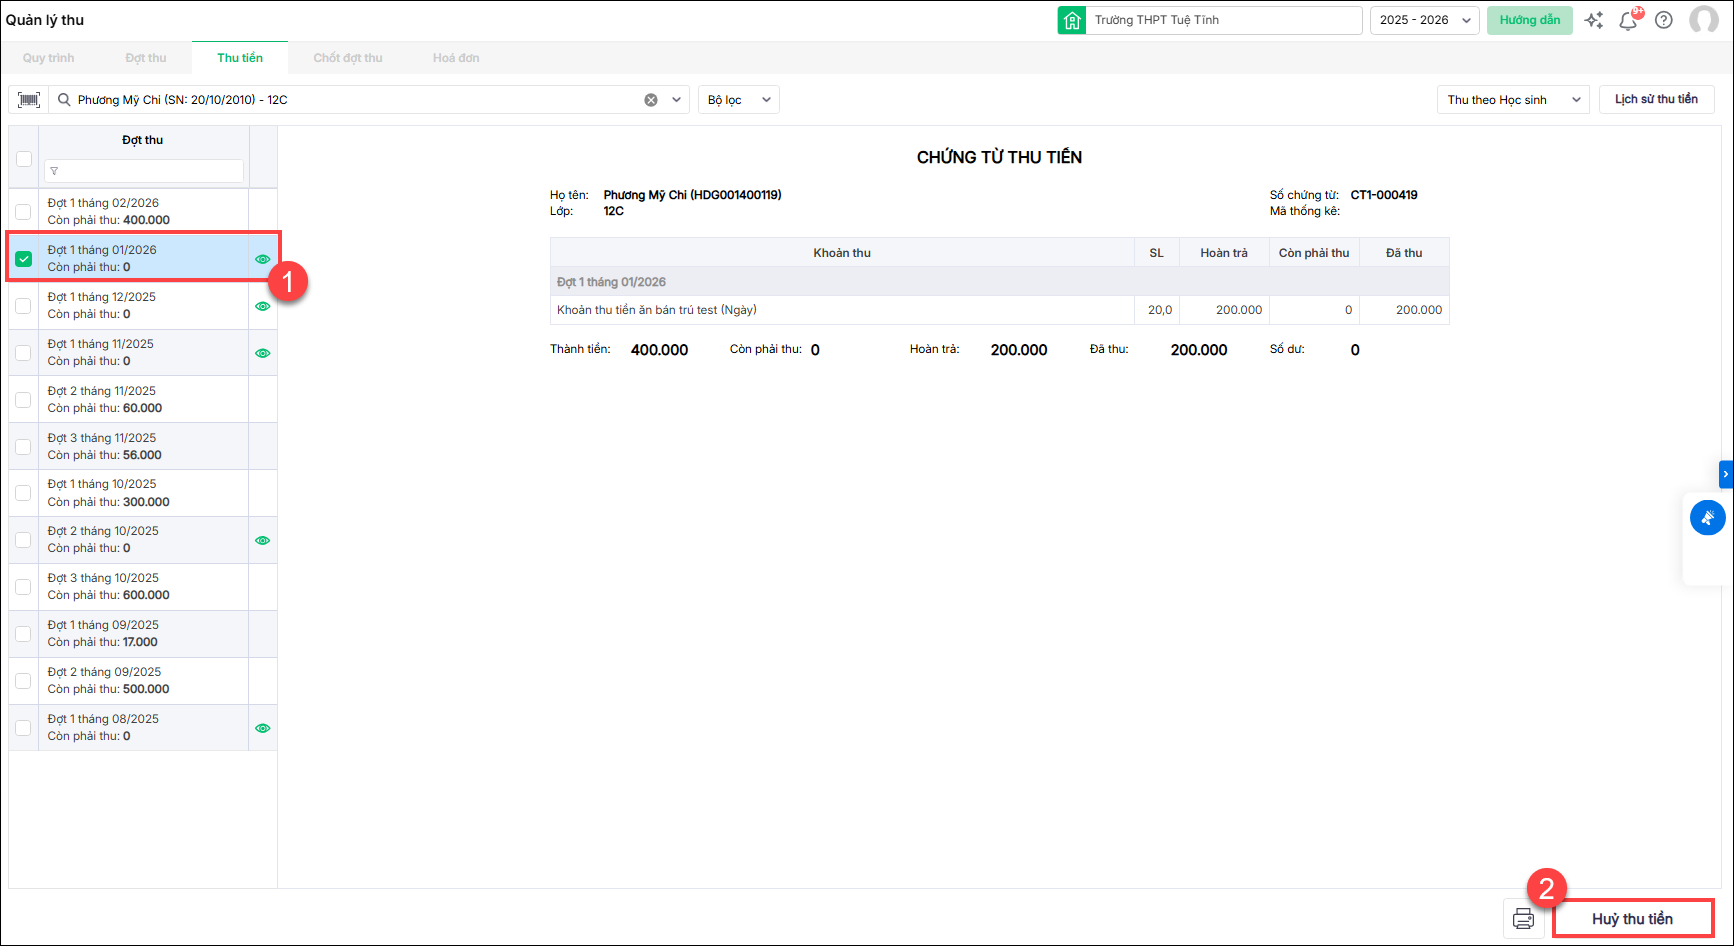Viewport: 1734px width, 946px height.
Task: Open Lịch sử thu tiền history
Action: (1656, 99)
